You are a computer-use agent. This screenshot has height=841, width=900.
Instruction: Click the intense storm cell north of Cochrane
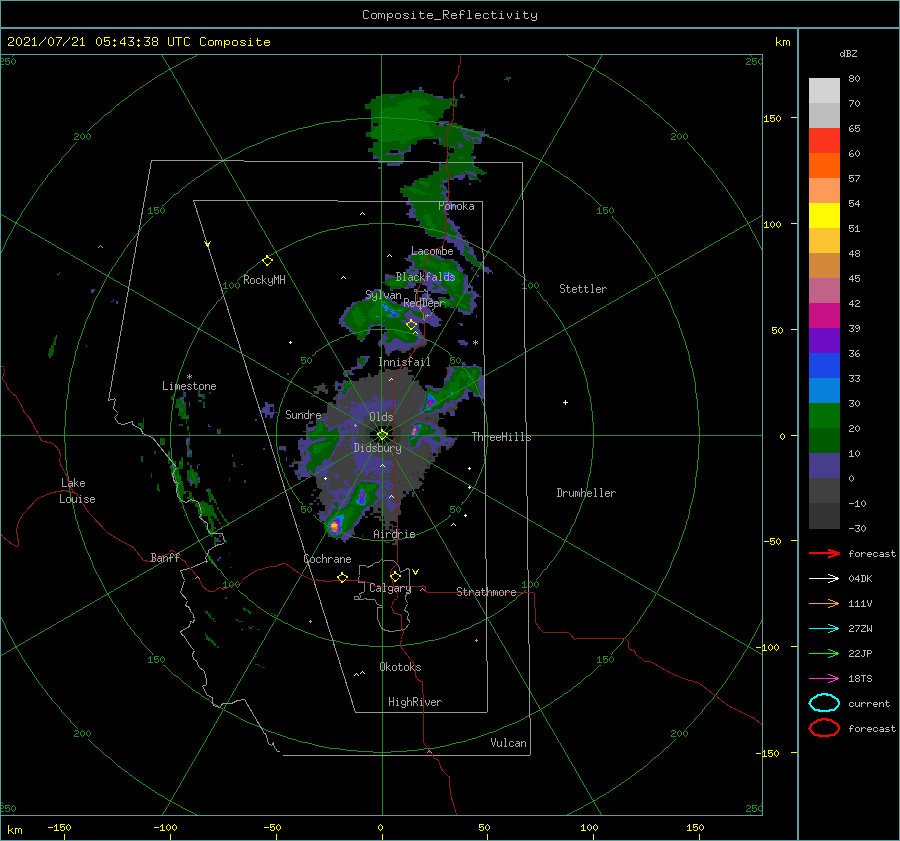click(335, 525)
